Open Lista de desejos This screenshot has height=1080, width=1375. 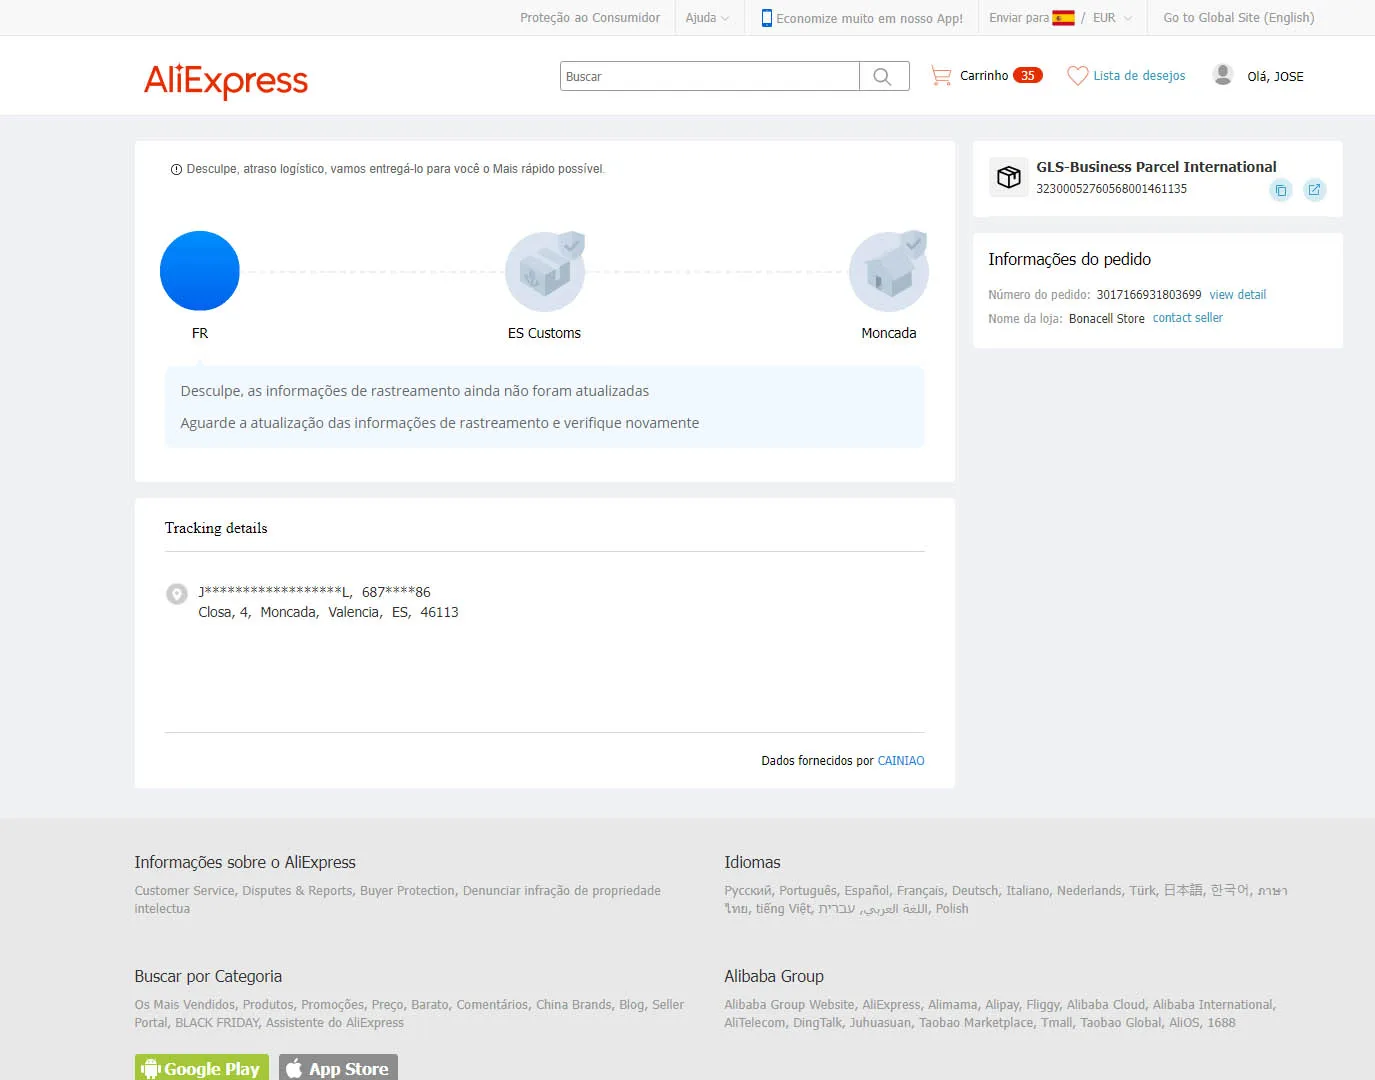pyautogui.click(x=1139, y=76)
